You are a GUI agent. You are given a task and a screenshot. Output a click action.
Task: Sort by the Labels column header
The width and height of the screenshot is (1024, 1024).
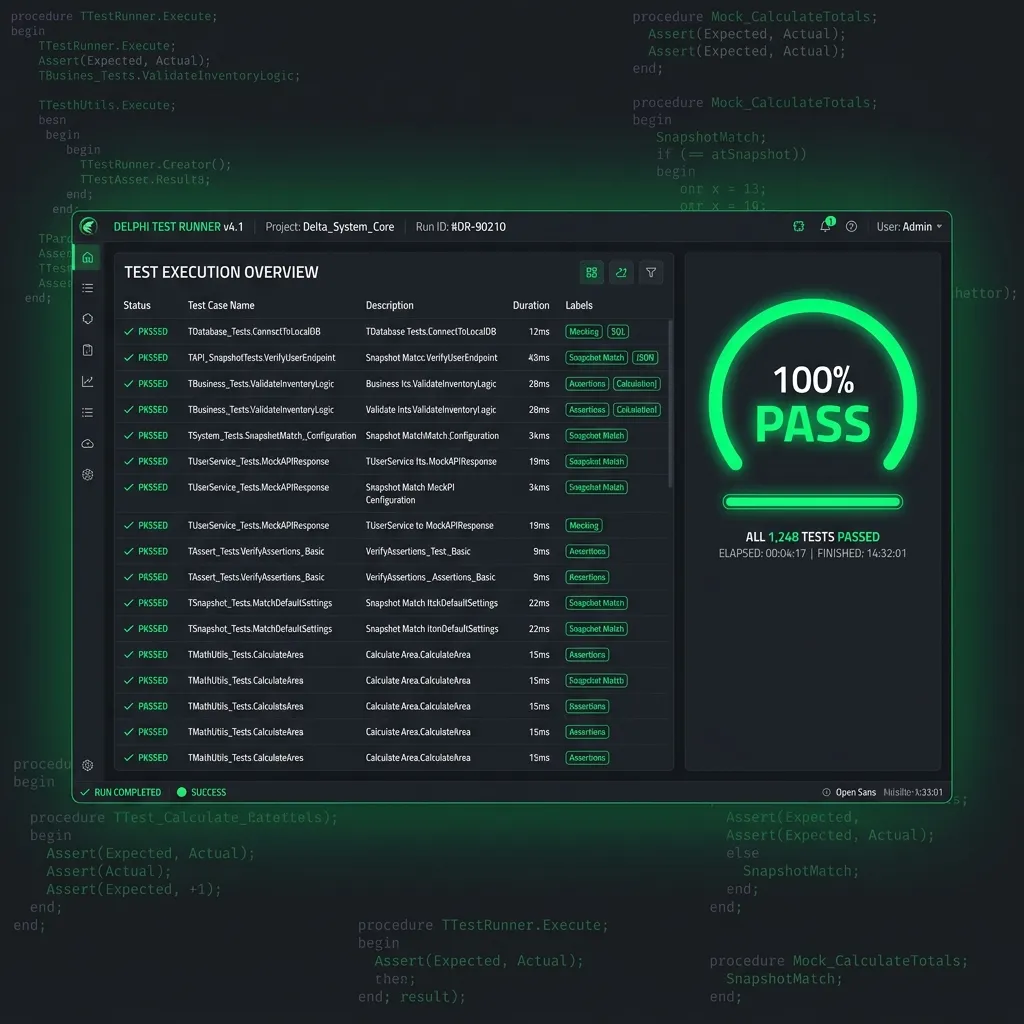579,305
